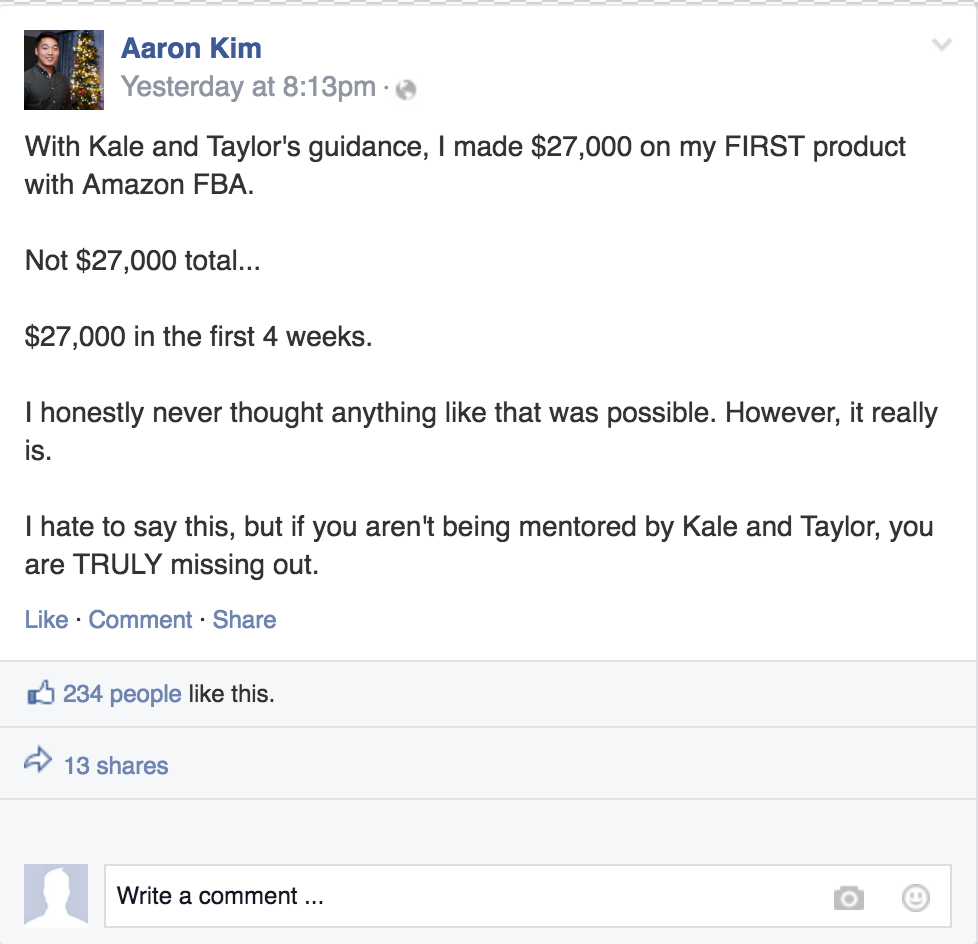Focus the Write a comment field
This screenshot has height=944, width=978.
pyautogui.click(x=528, y=896)
